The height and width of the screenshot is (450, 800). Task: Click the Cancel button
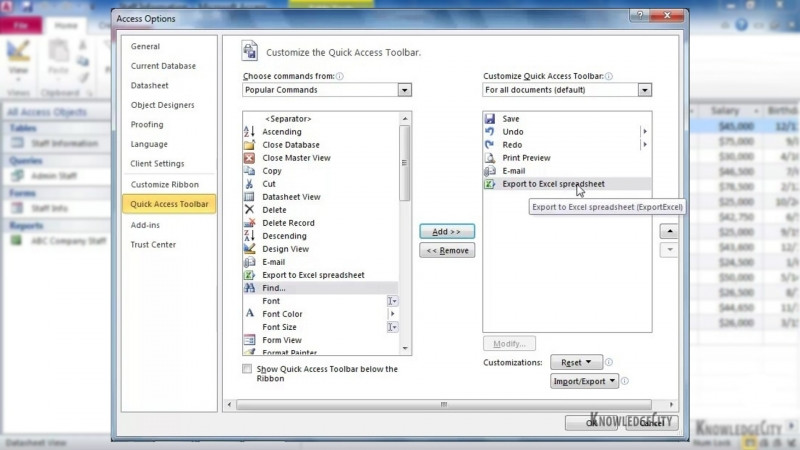point(652,422)
